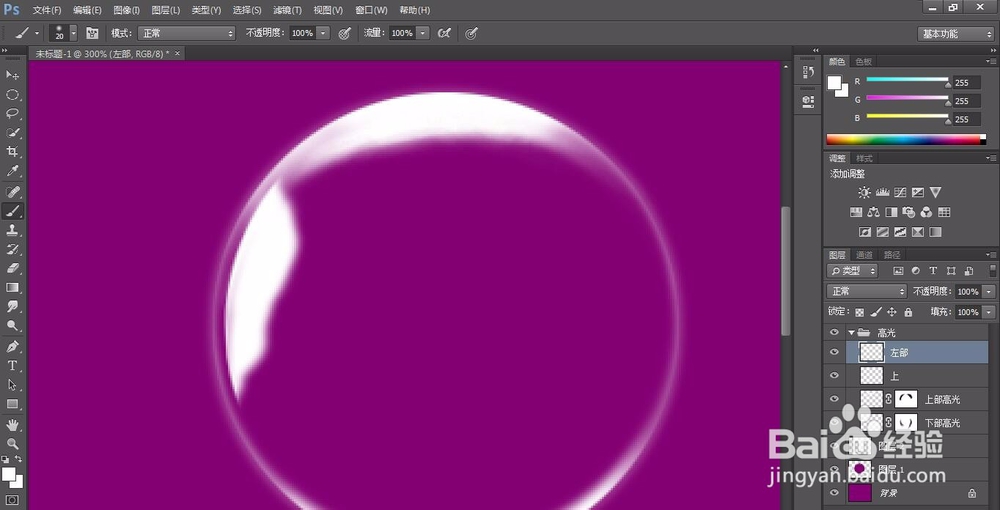Viewport: 1000px width, 510px height.
Task: Select the Path Selection tool
Action: click(12, 385)
